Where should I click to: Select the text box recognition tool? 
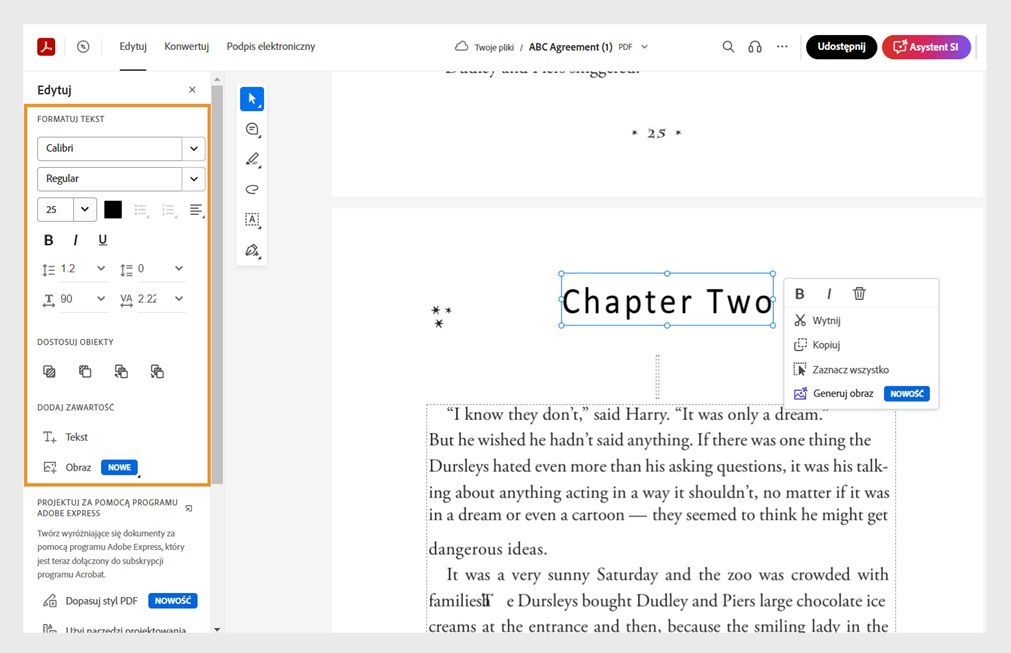252,219
